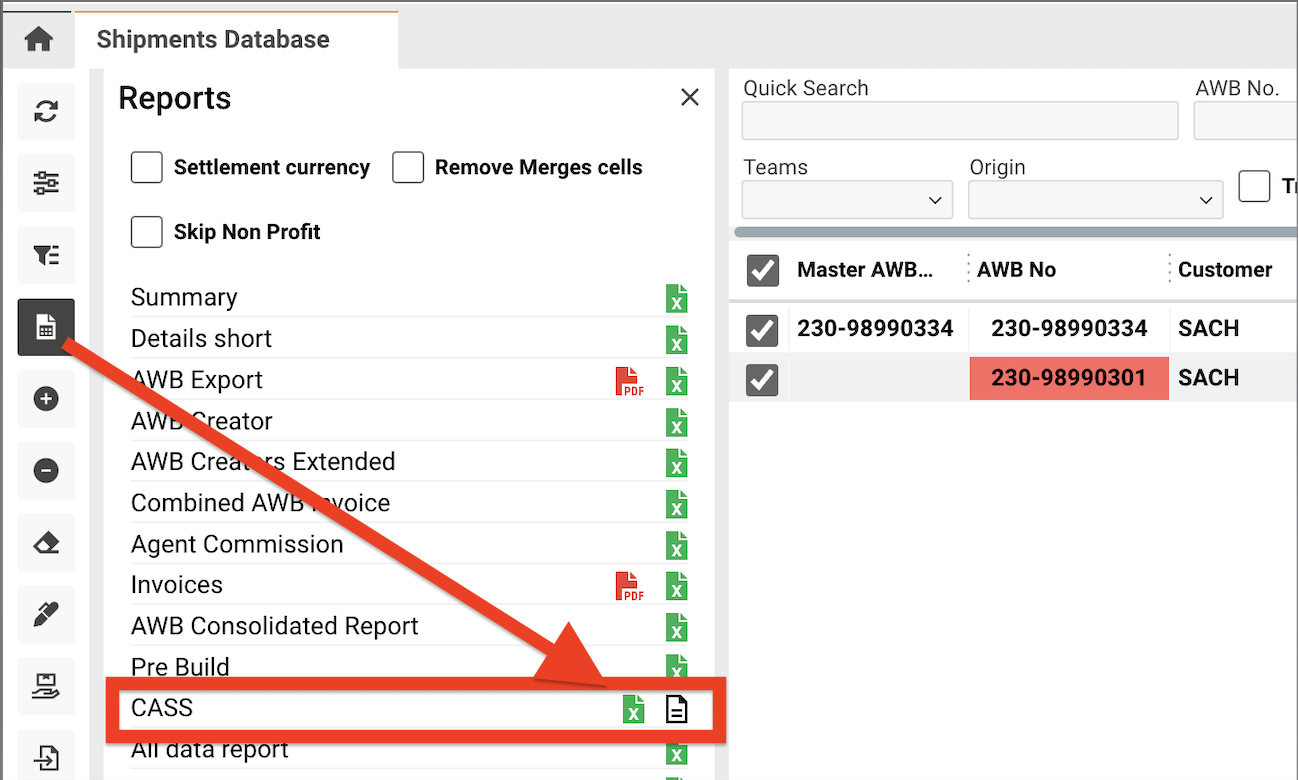Download Invoices as PDF

(629, 586)
